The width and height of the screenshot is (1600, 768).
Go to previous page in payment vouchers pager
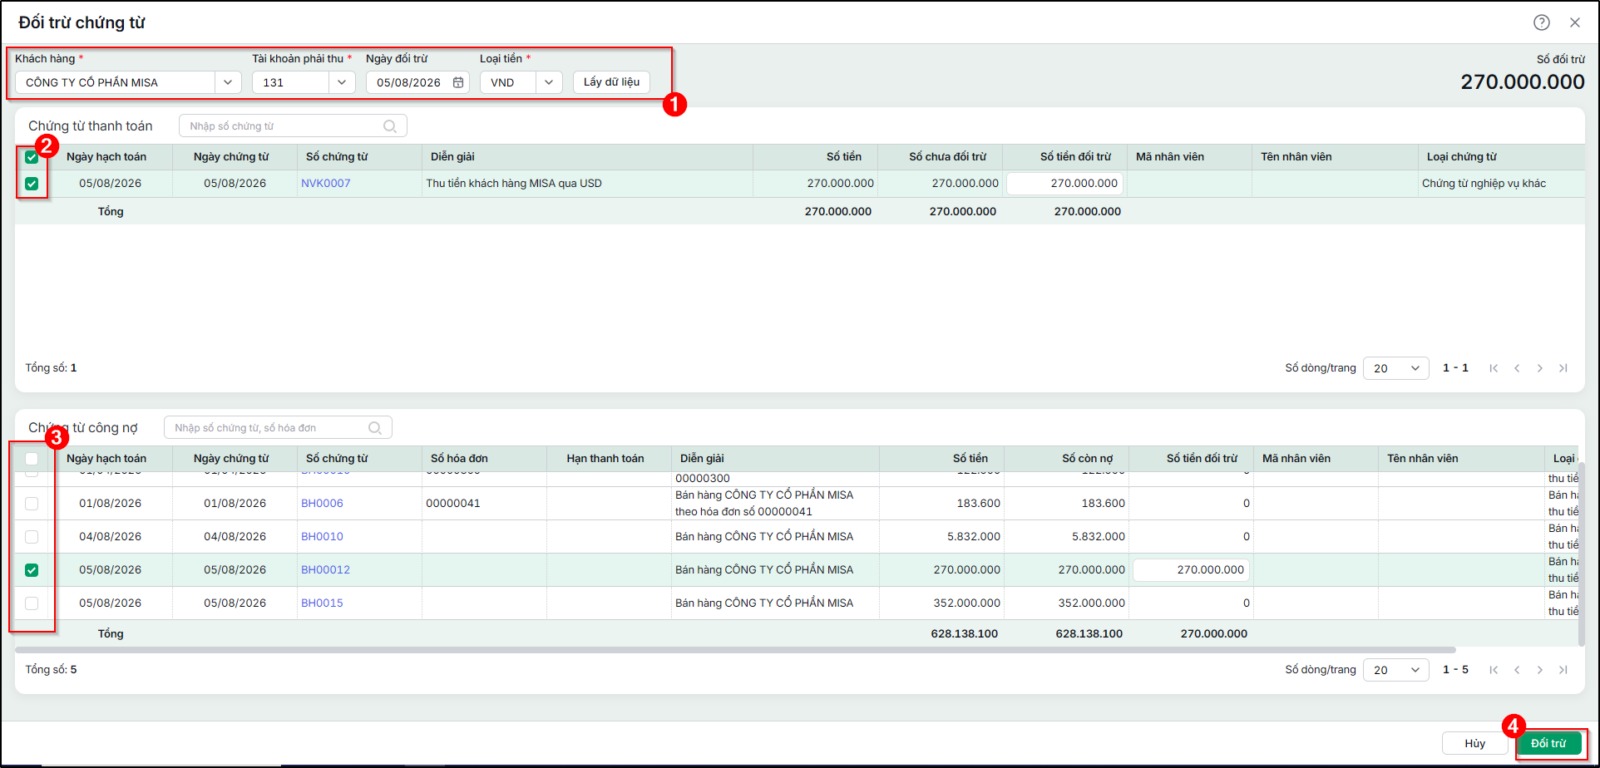1517,368
